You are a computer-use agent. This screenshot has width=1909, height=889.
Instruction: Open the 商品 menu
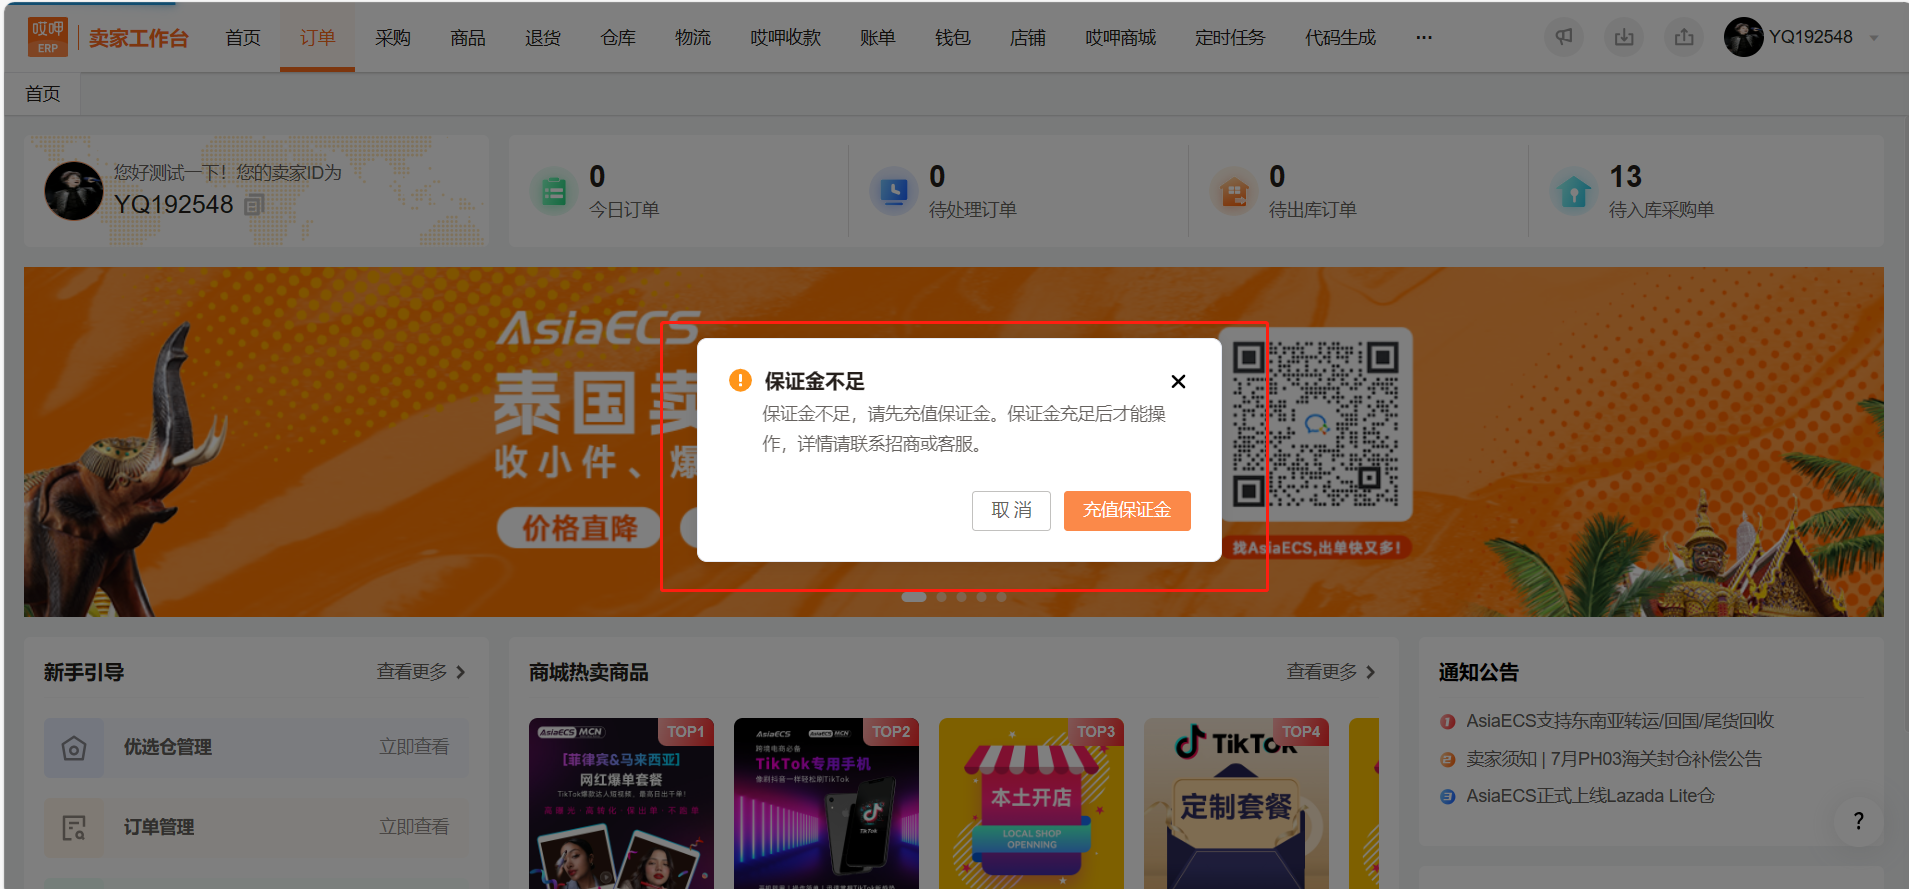click(x=468, y=38)
